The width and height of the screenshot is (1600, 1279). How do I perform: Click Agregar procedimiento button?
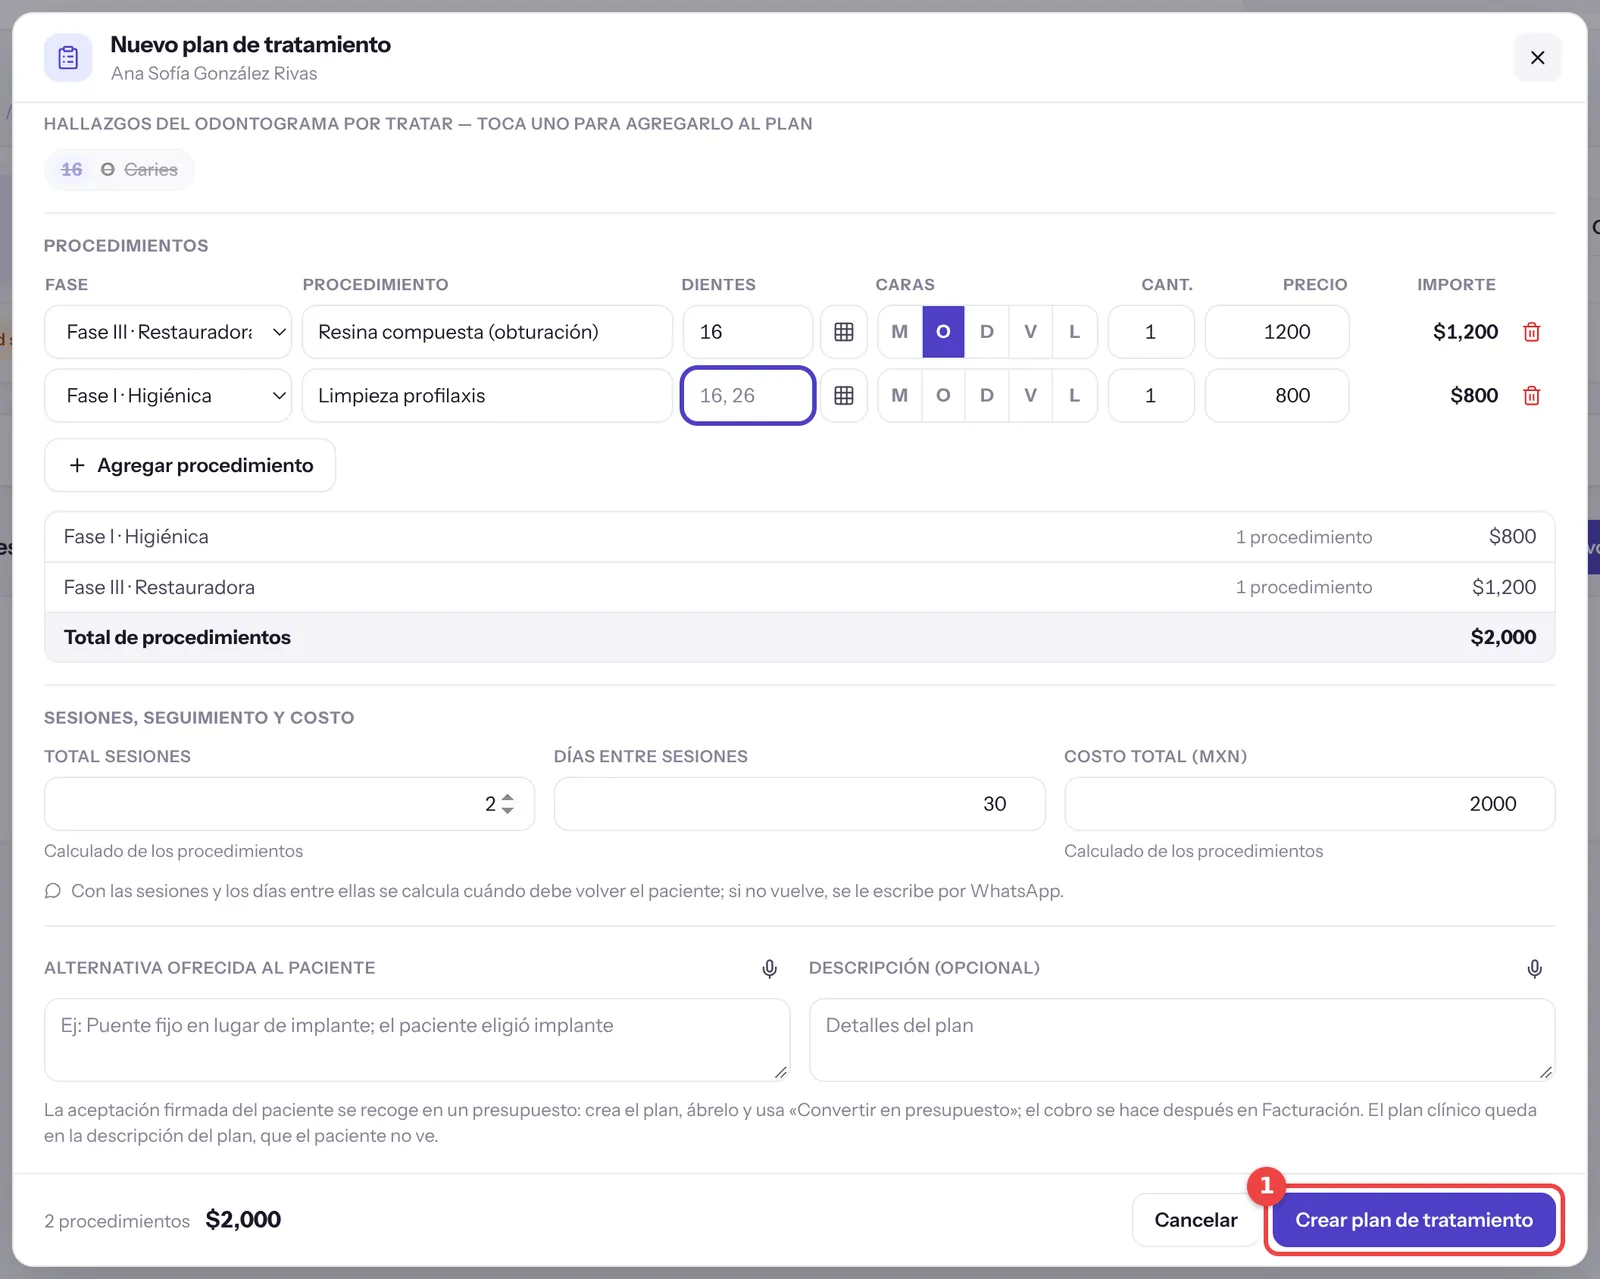point(190,465)
